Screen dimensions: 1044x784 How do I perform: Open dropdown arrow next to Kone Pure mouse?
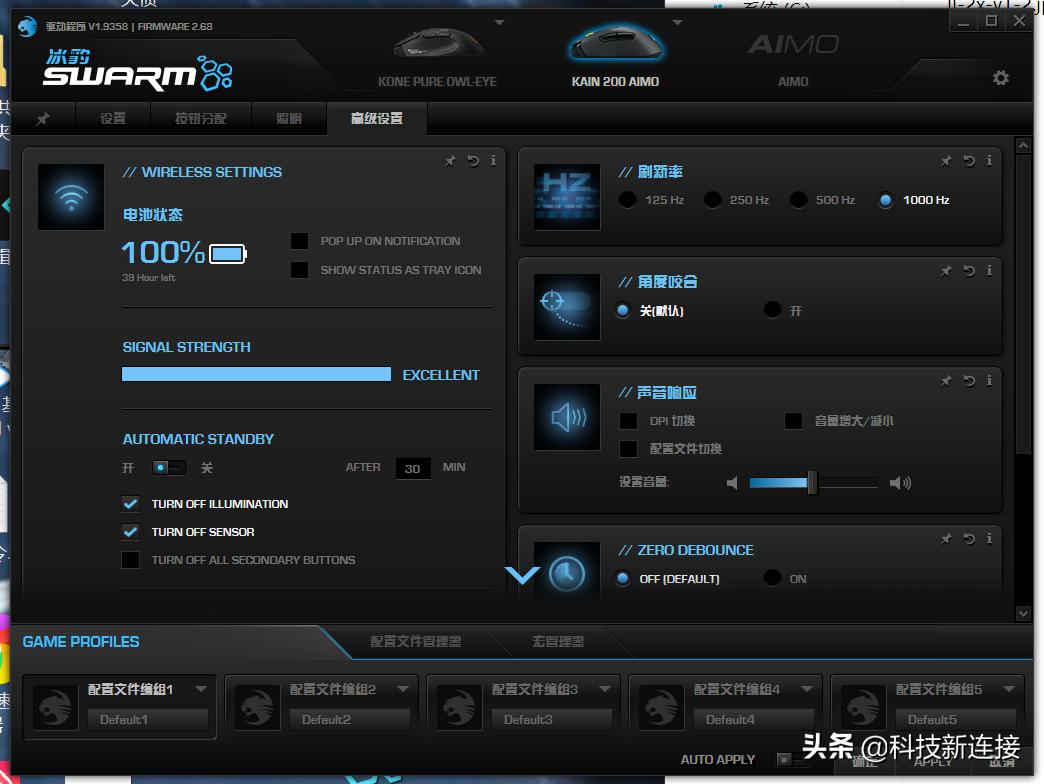click(499, 23)
